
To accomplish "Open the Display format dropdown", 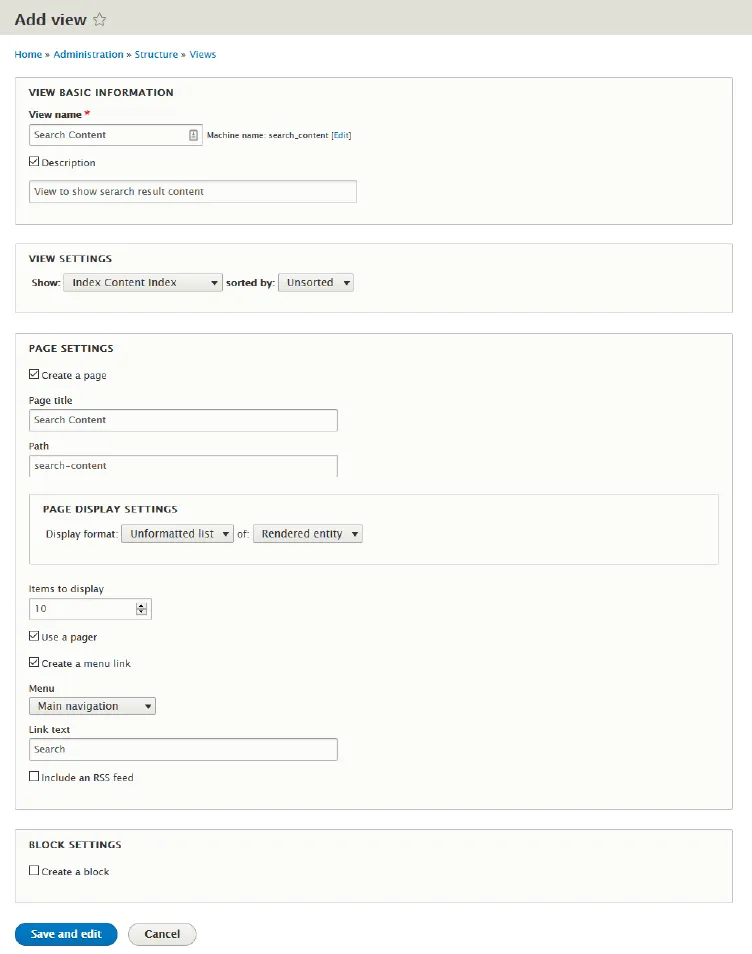I will click(x=177, y=533).
